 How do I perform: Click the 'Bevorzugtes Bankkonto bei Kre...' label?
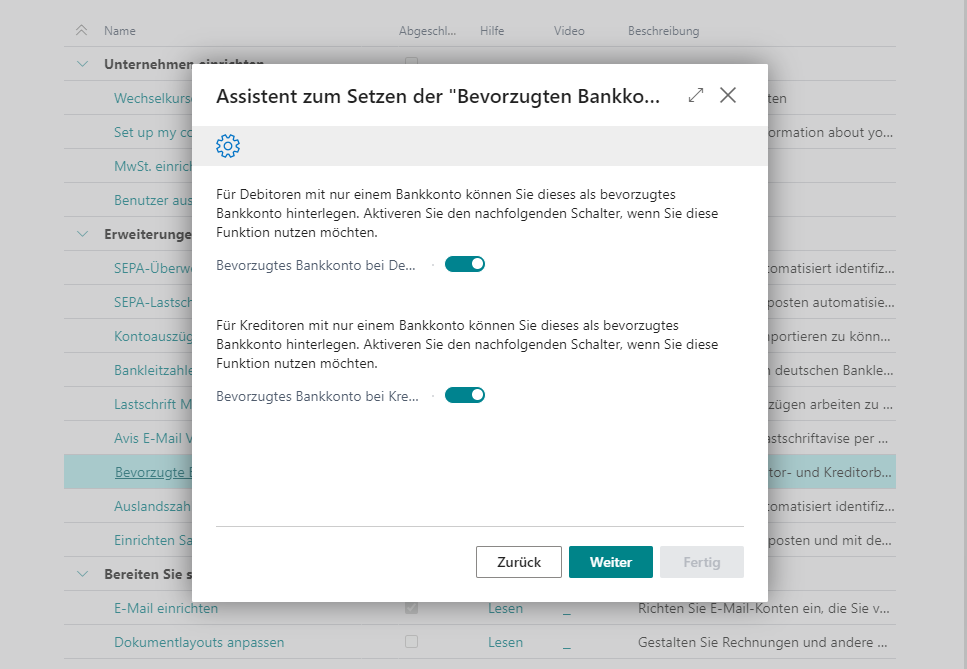(317, 396)
